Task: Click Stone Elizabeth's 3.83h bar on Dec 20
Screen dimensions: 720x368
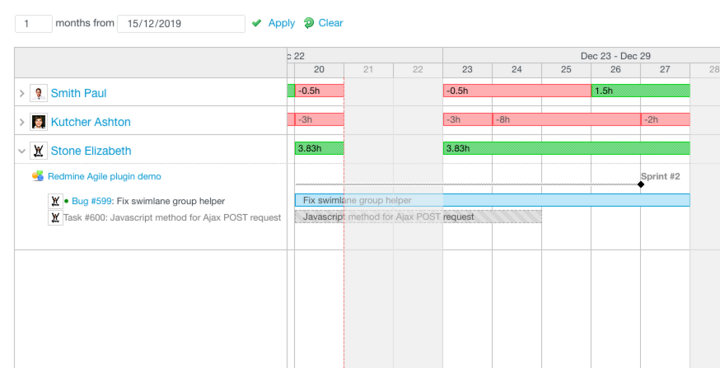Action: click(x=319, y=148)
